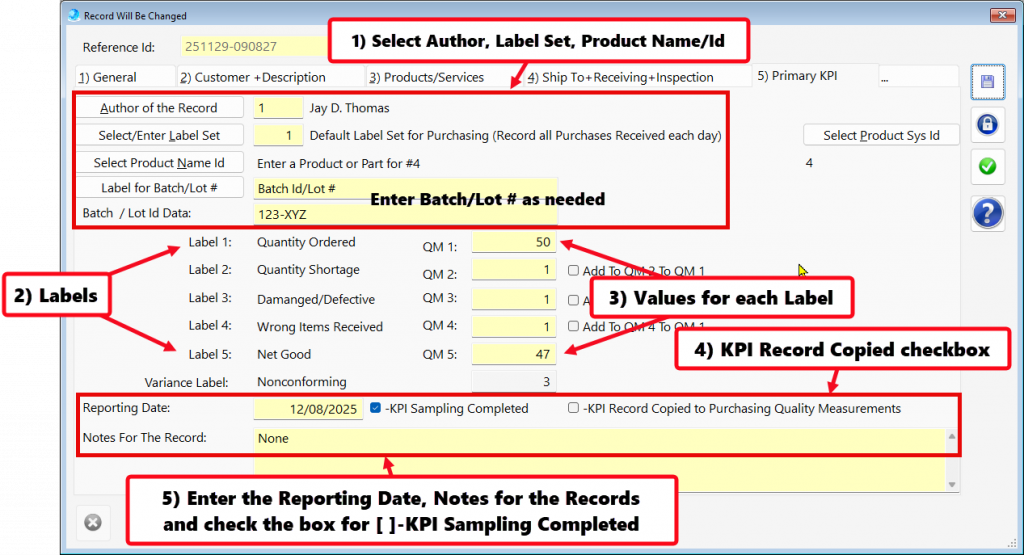Click the green checkmark accept icon
The image size is (1024, 555).
click(987, 166)
